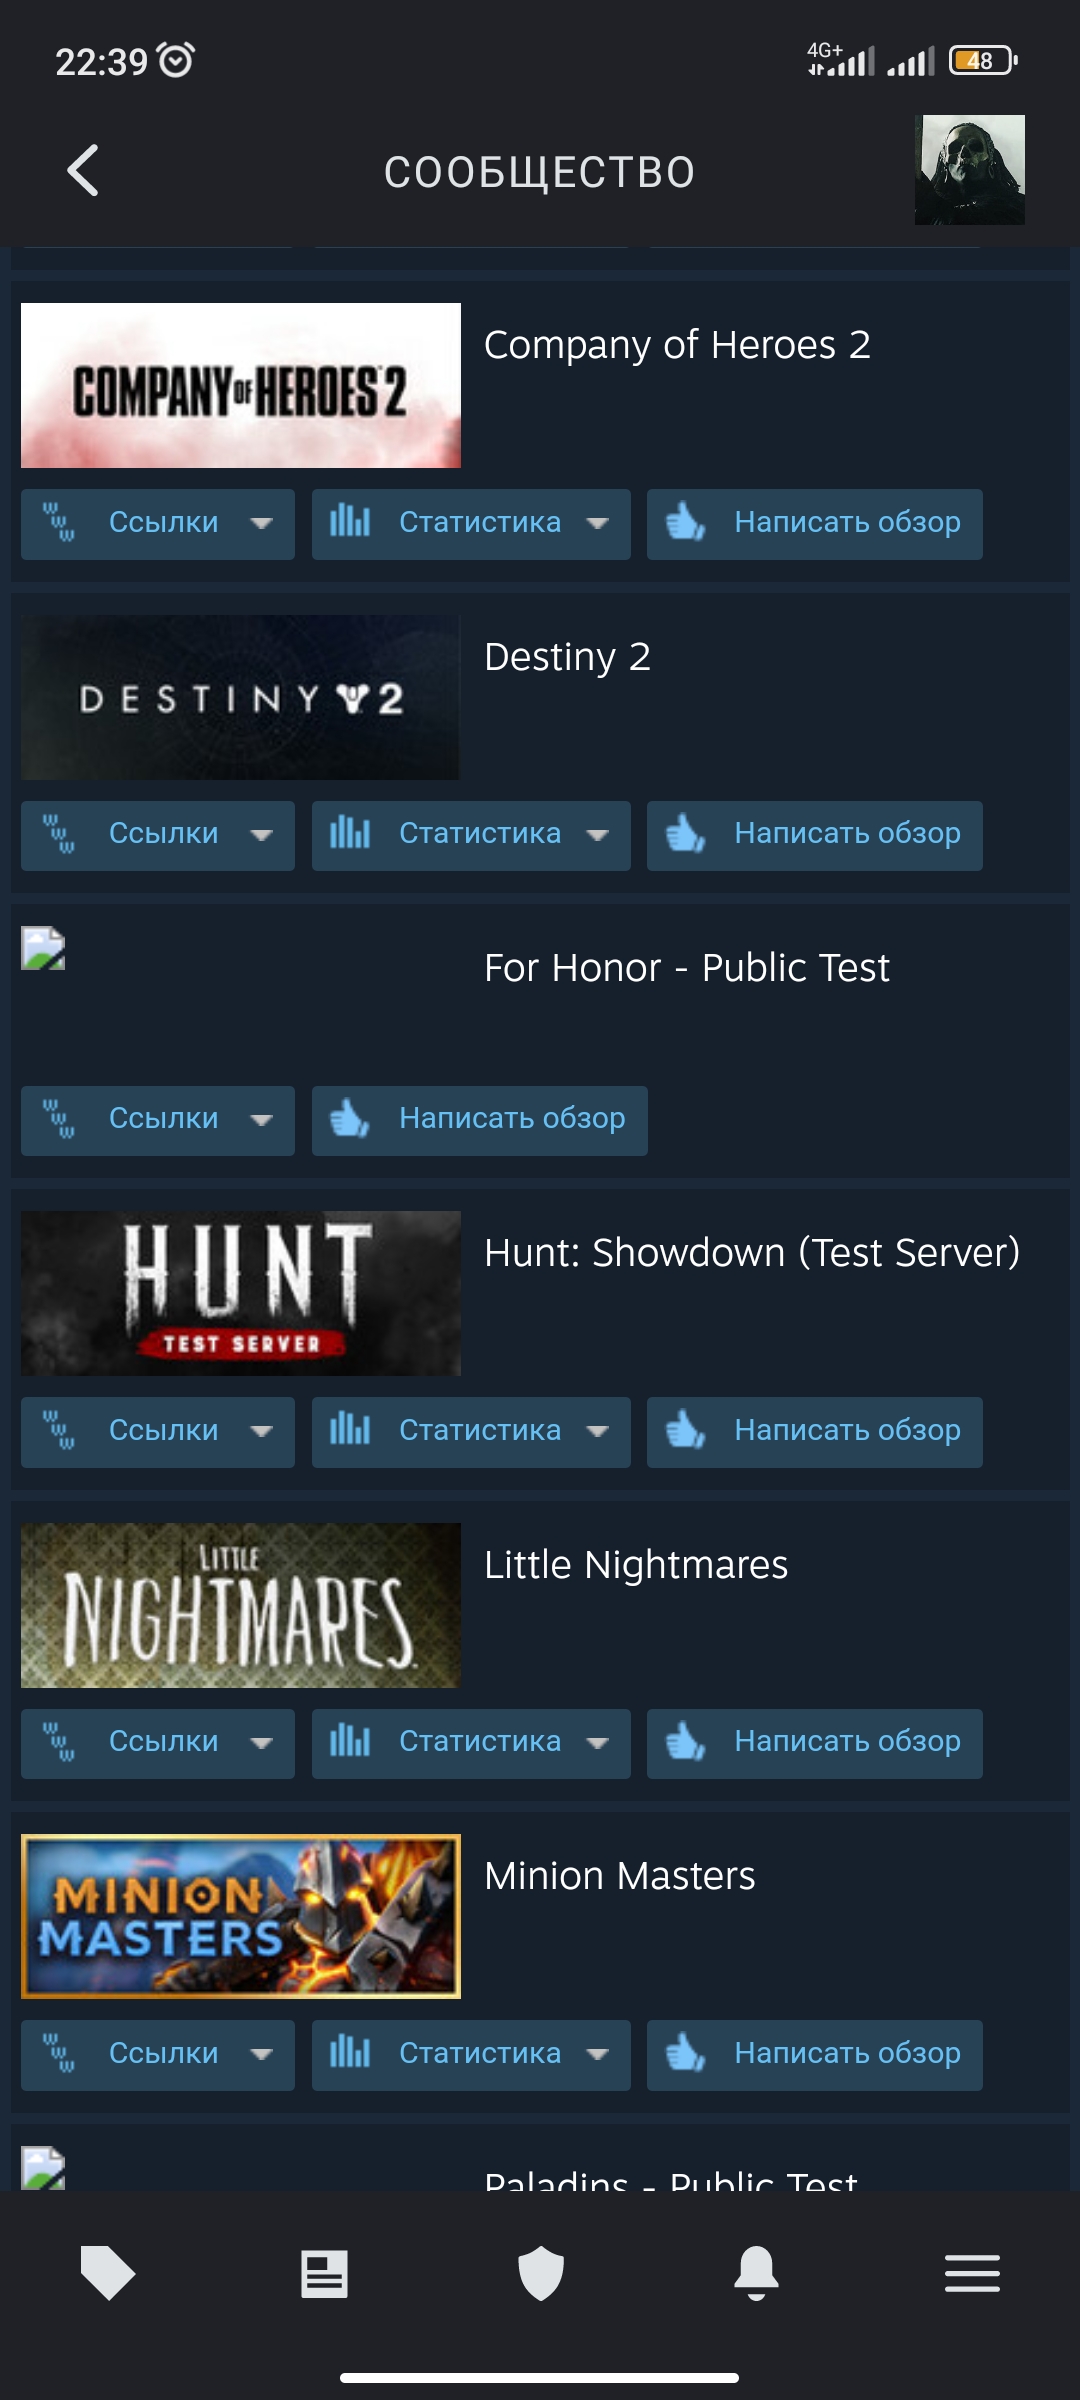Open the hamburger menu icon
The width and height of the screenshot is (1080, 2400).
972,2273
